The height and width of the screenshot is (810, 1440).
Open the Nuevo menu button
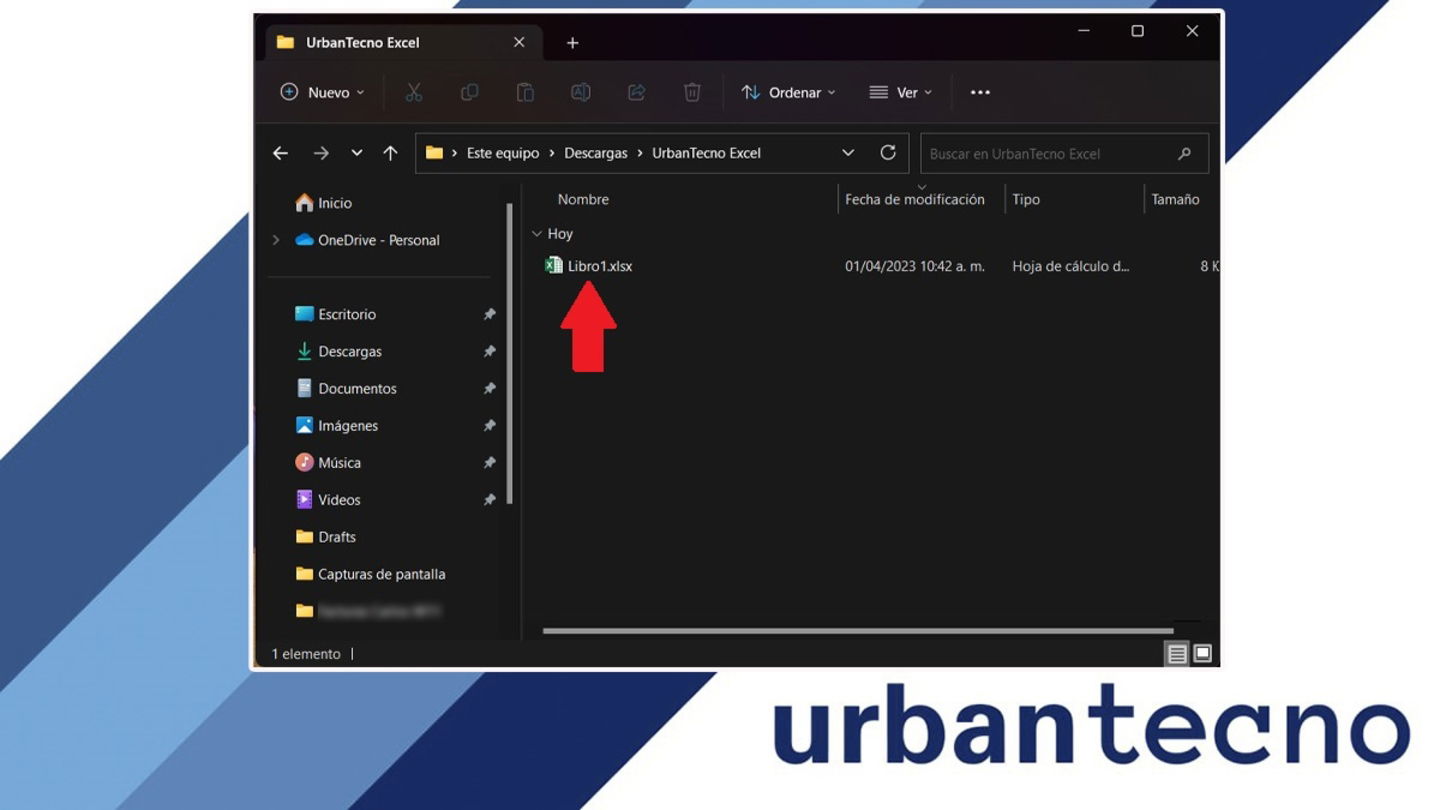point(322,92)
